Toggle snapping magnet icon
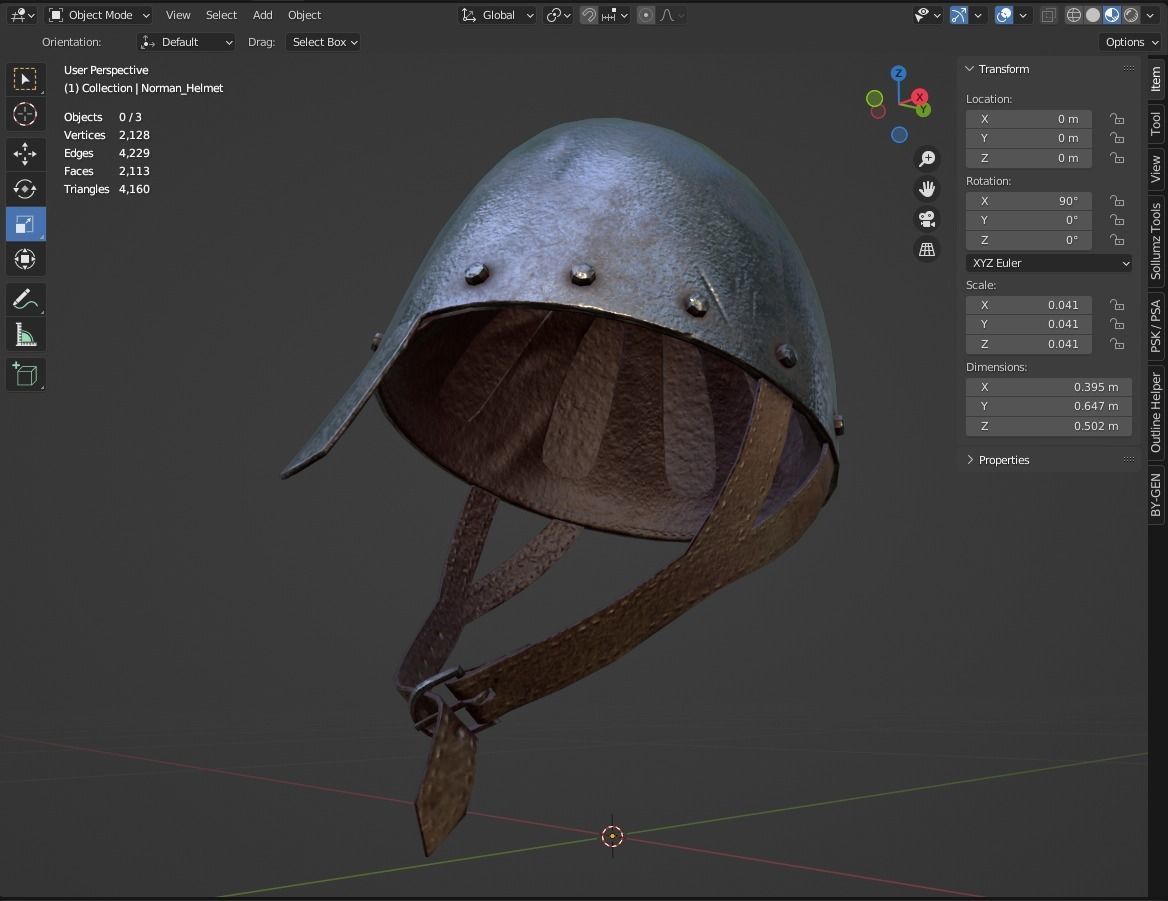This screenshot has height=901, width=1168. click(588, 15)
